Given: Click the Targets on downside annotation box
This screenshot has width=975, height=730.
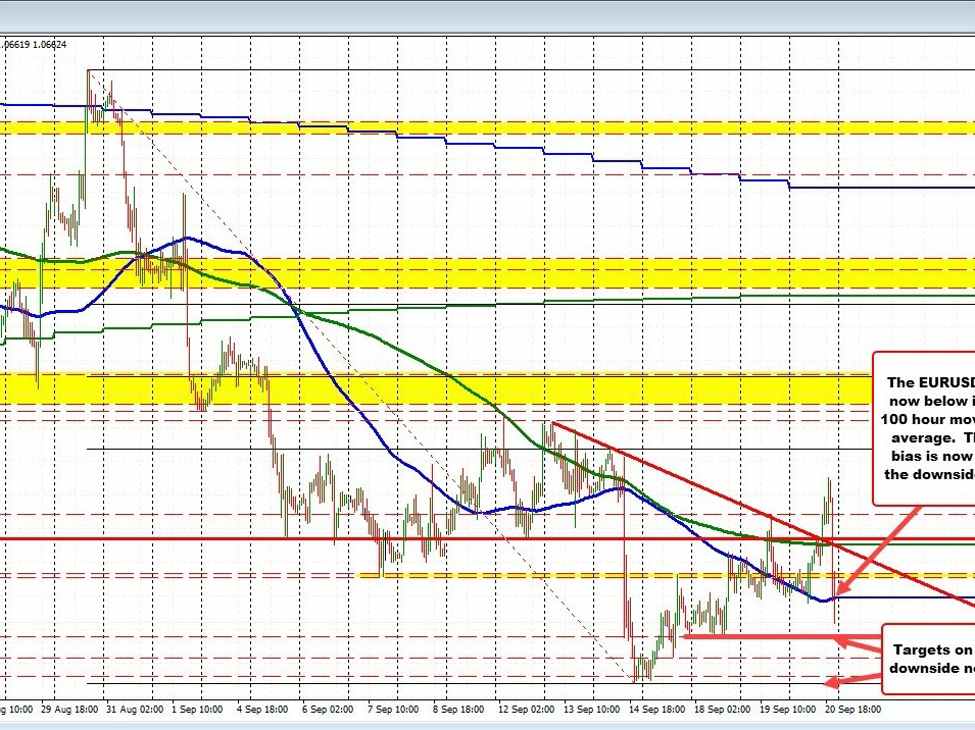Looking at the screenshot, I should click(928, 658).
